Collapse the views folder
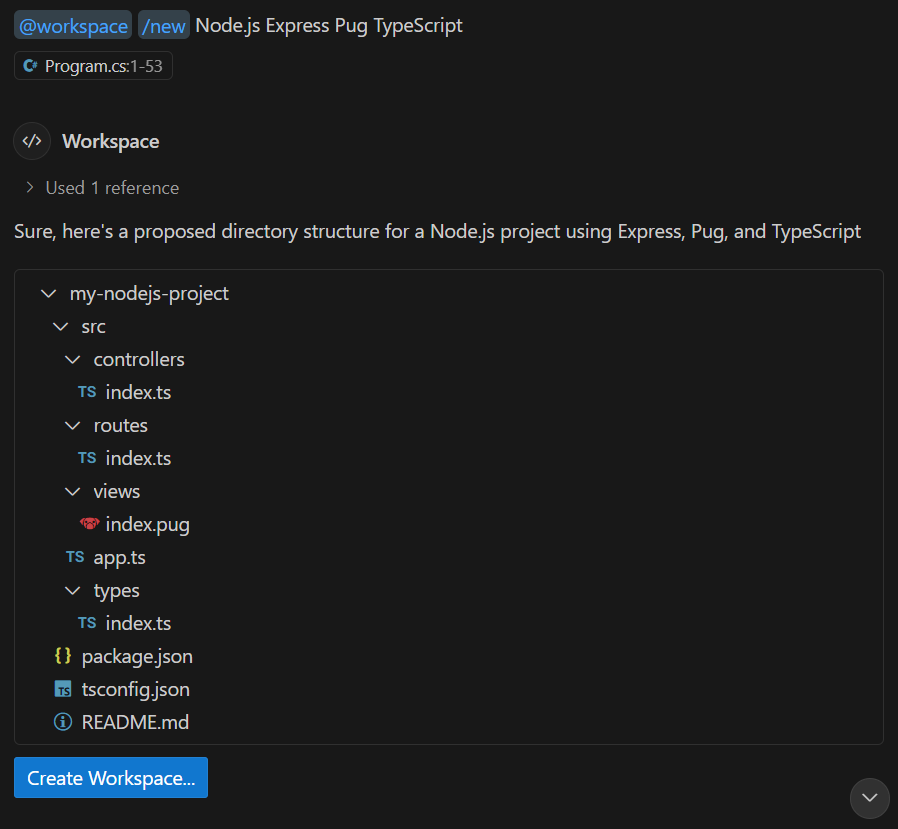The width and height of the screenshot is (898, 829). pyautogui.click(x=72, y=491)
